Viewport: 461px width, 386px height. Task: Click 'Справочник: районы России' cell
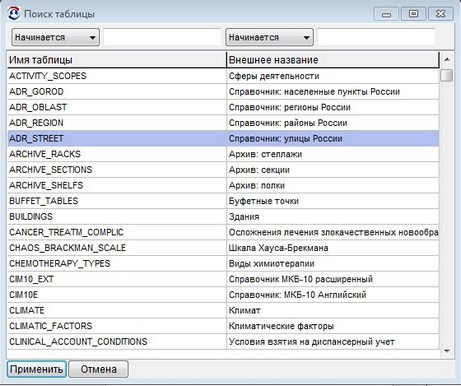pyautogui.click(x=333, y=123)
